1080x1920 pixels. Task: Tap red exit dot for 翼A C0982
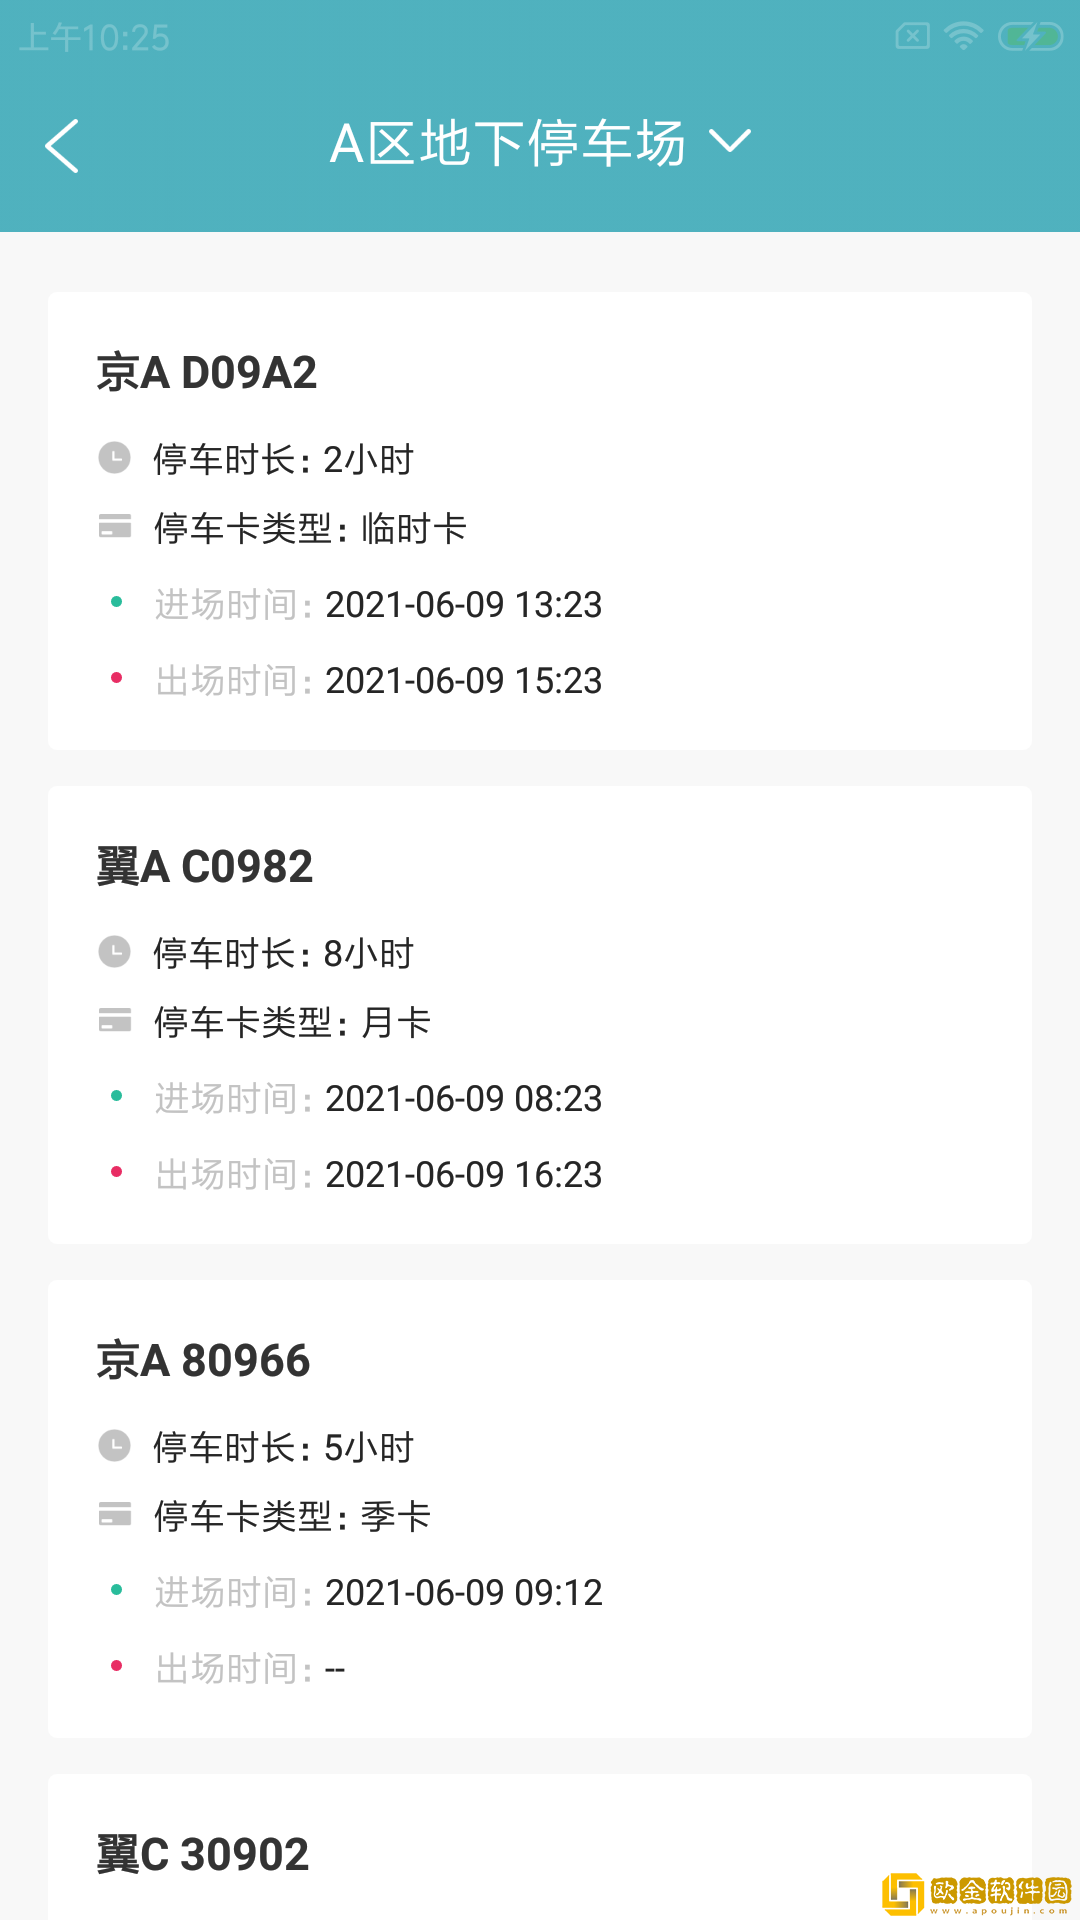tap(116, 1172)
